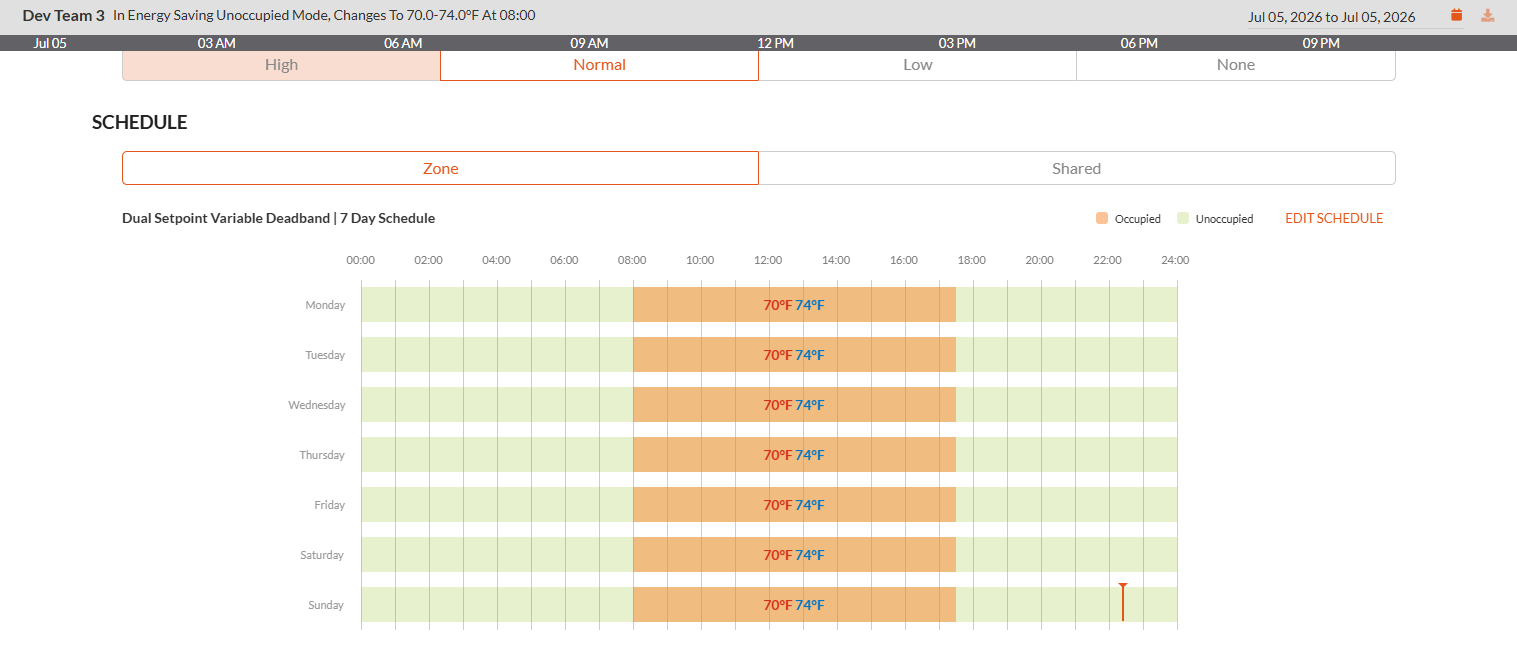Click Friday's occupied 70°F 74°F block
Image resolution: width=1517 pixels, height=655 pixels.
[x=794, y=505]
